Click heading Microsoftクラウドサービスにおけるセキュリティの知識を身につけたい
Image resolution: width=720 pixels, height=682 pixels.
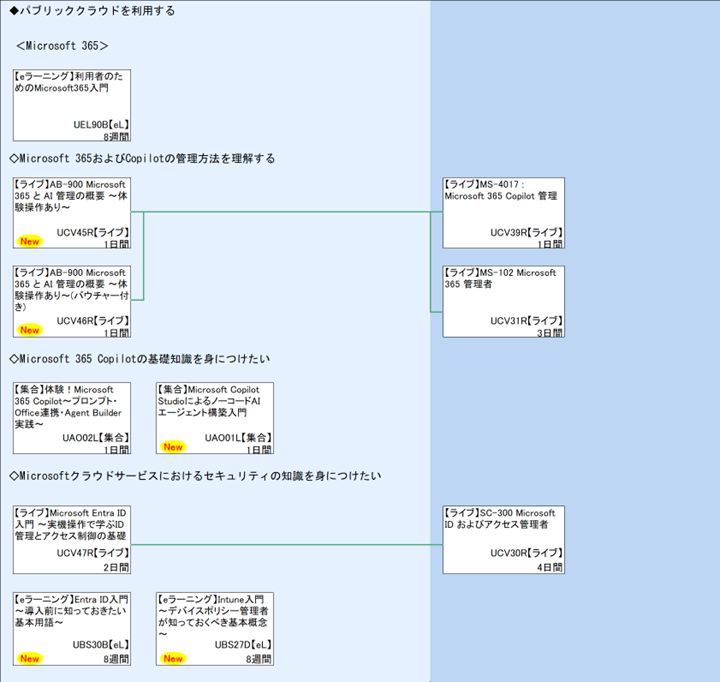(195, 476)
